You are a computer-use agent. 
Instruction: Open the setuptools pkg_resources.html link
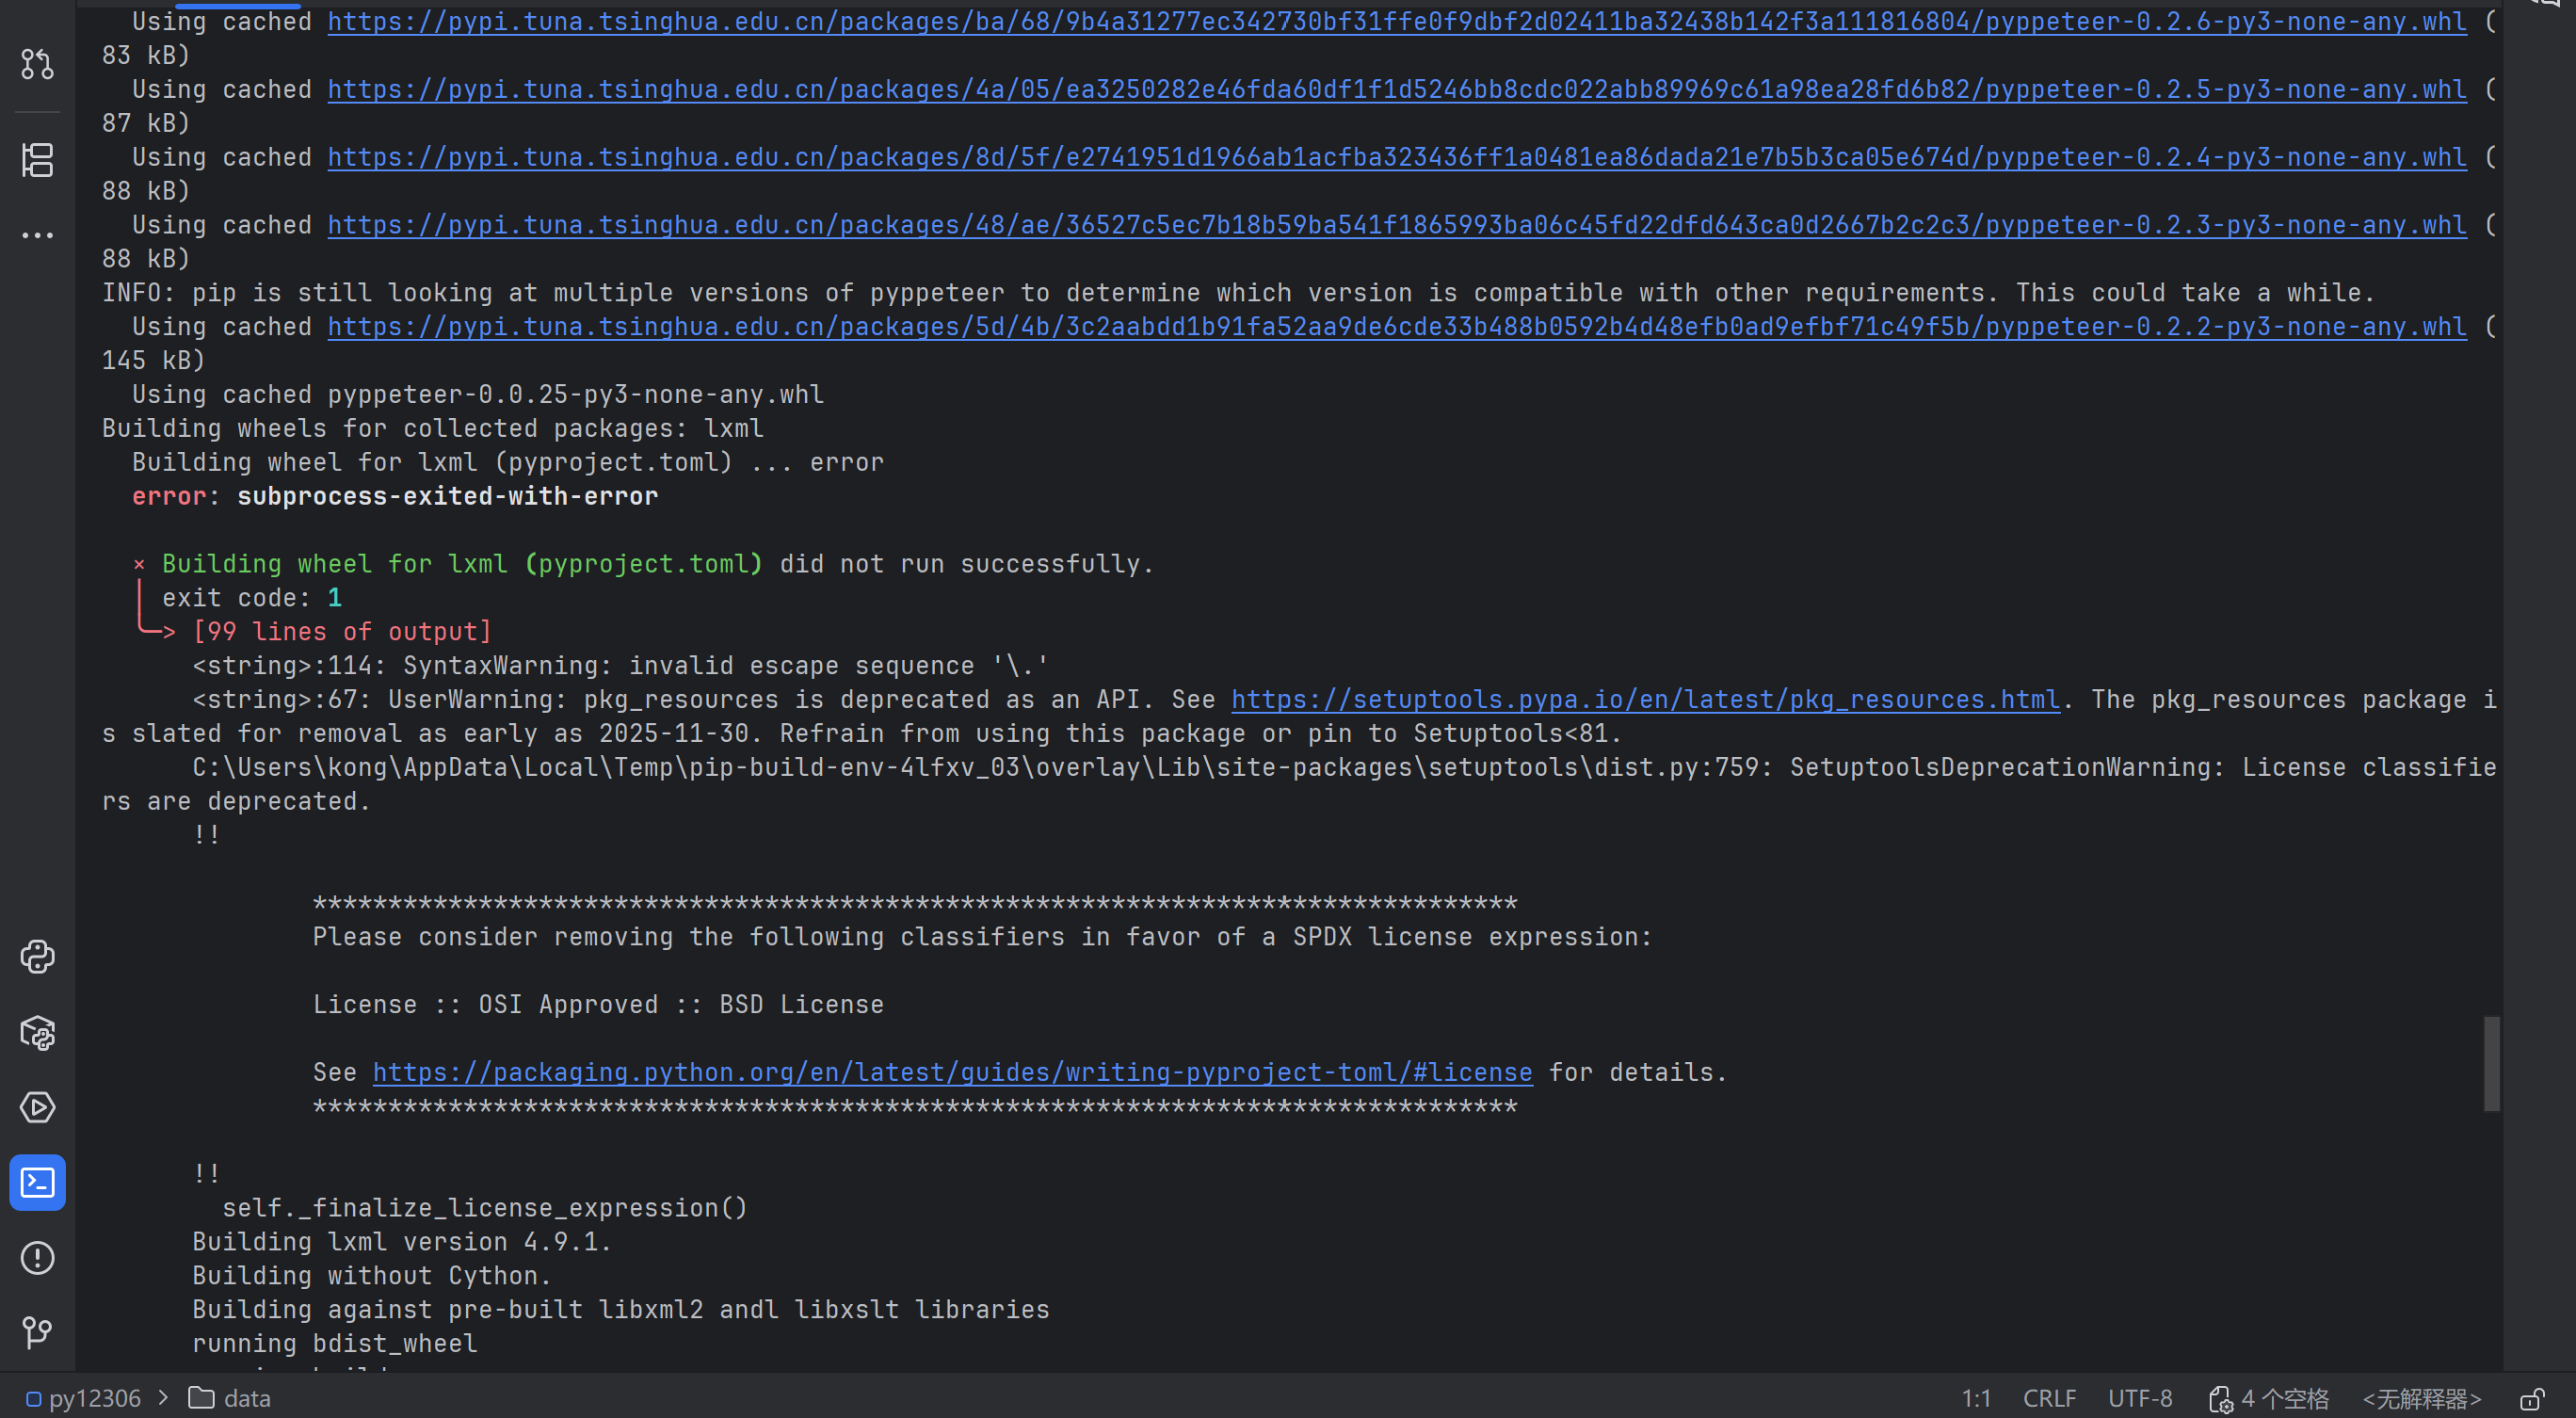pyautogui.click(x=1646, y=700)
